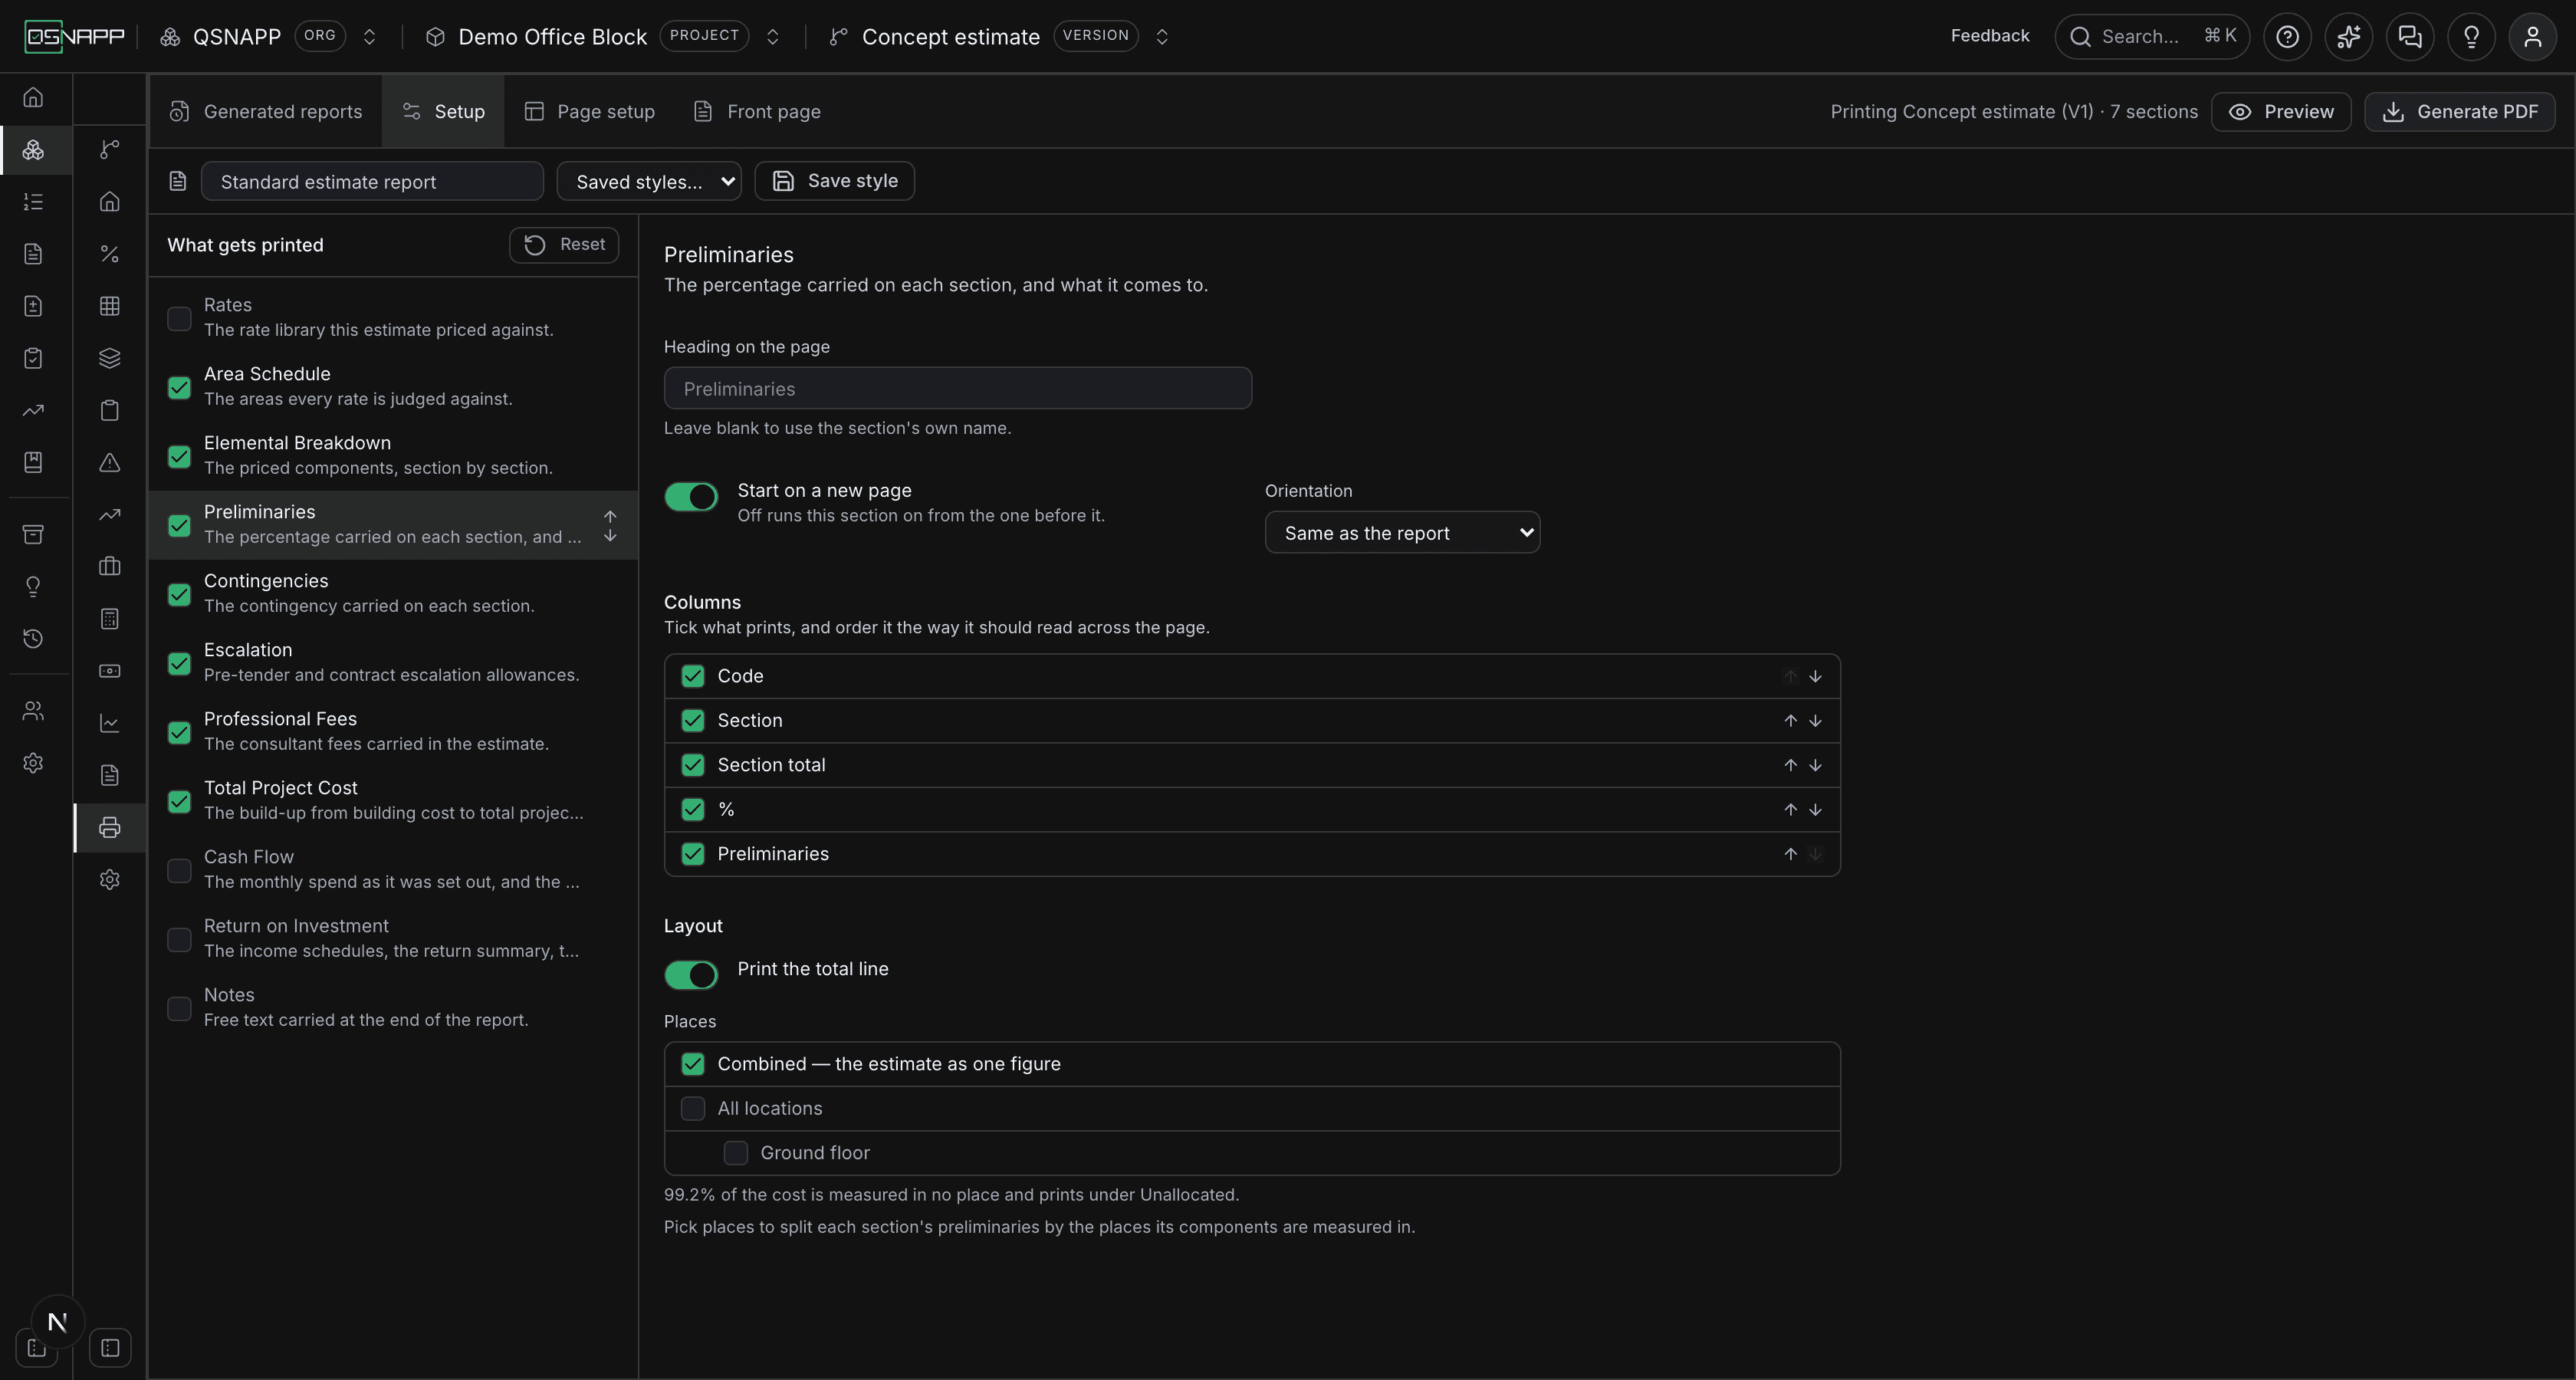
Task: Click the Save style button
Action: [x=834, y=181]
